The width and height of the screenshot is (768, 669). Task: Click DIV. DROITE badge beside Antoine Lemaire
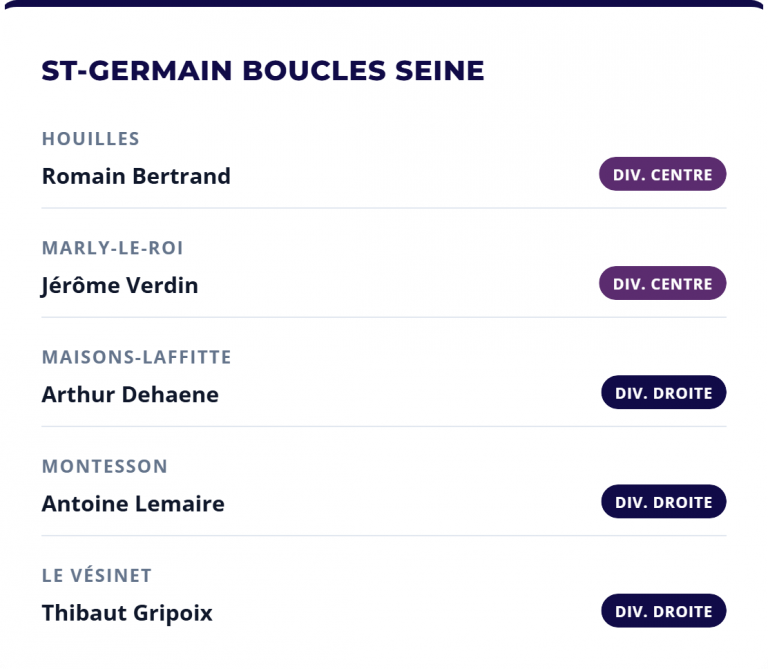point(663,502)
